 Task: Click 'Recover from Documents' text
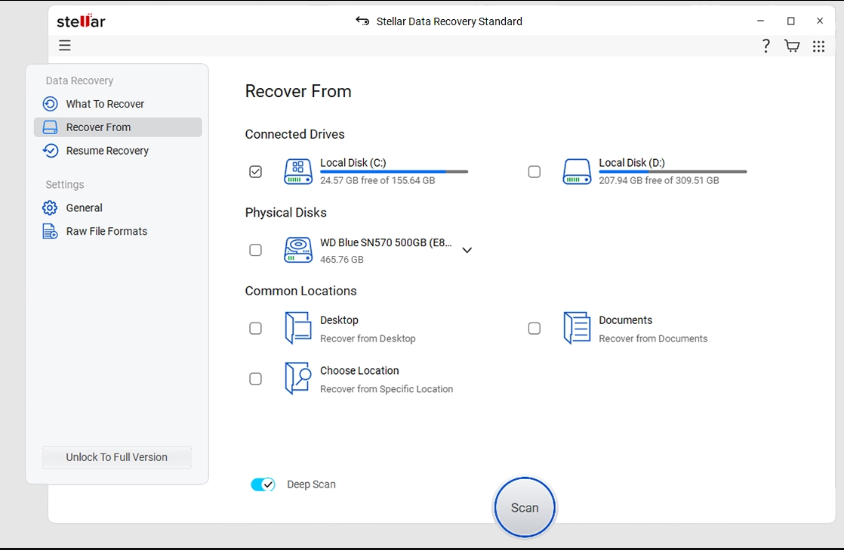click(653, 339)
